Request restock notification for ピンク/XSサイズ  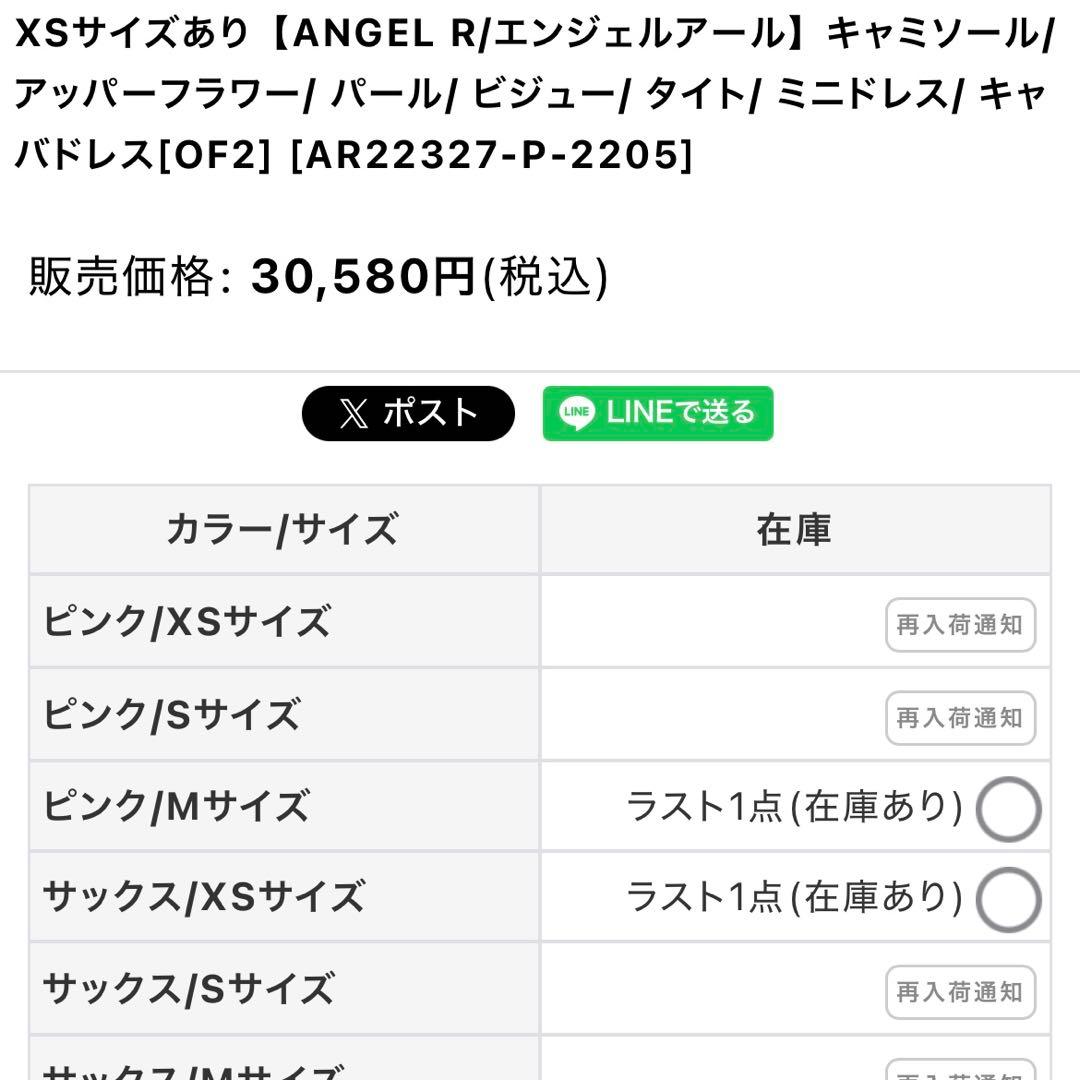point(959,627)
